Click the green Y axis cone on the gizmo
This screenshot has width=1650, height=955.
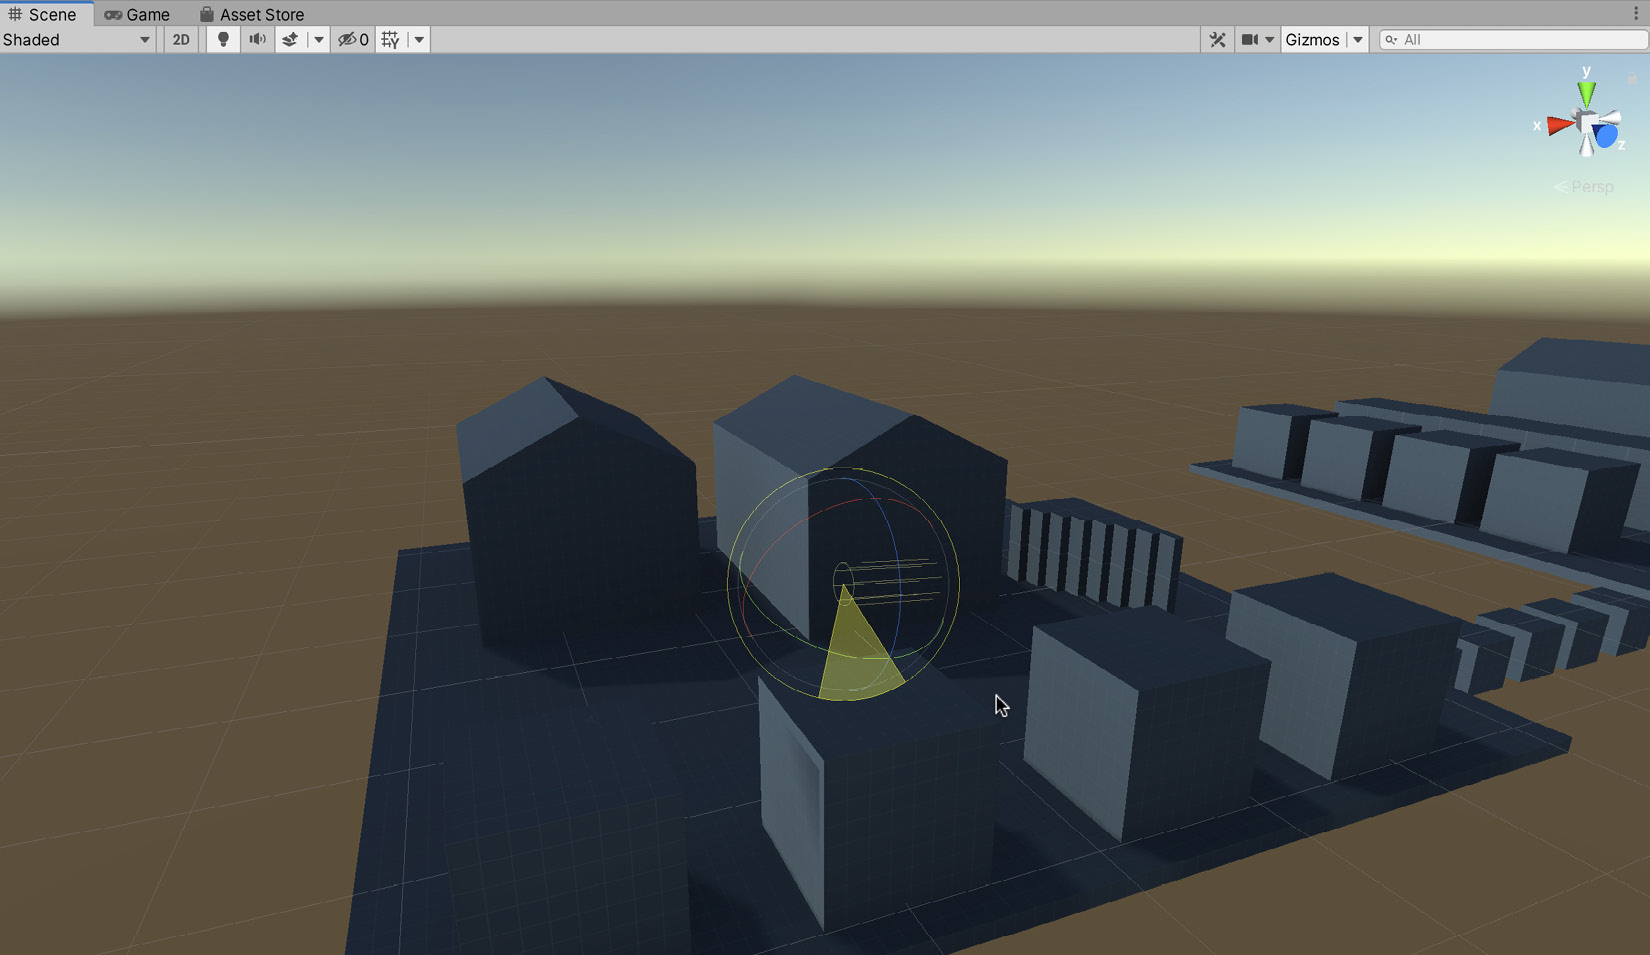pyautogui.click(x=1586, y=95)
